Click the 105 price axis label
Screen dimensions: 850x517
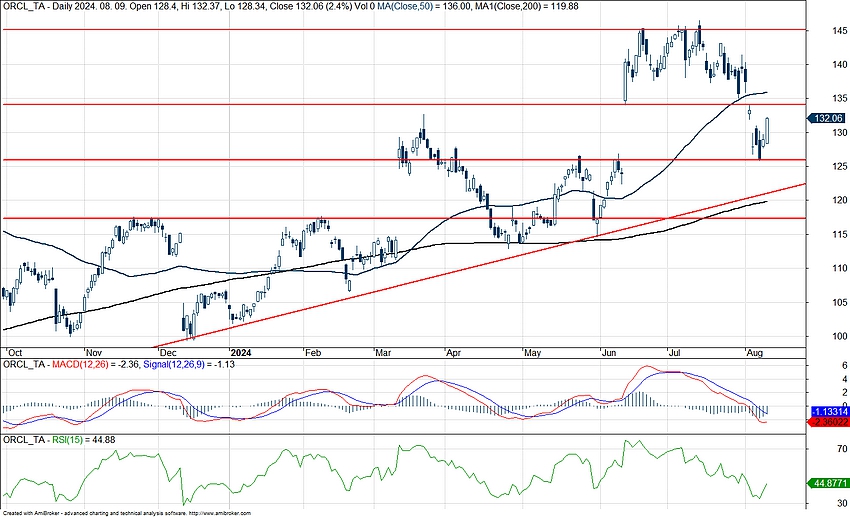(840, 302)
